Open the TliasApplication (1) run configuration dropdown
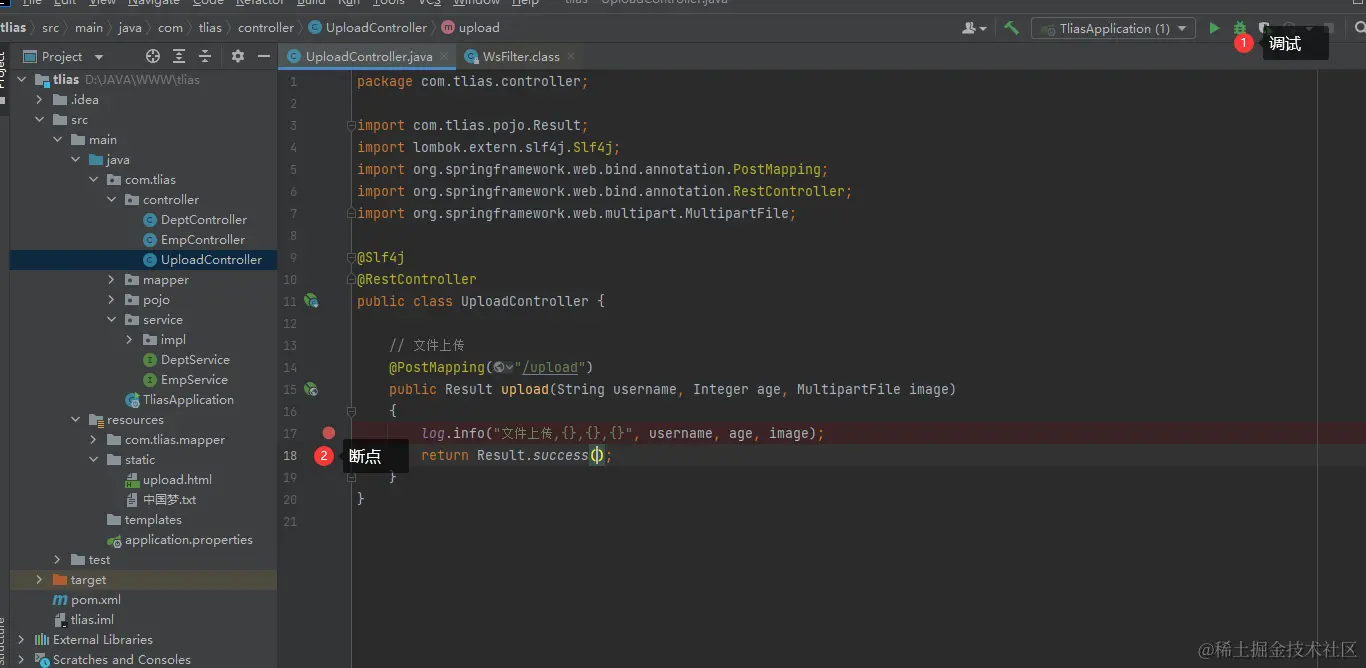Screen dimensions: 1366x668 click(1113, 28)
